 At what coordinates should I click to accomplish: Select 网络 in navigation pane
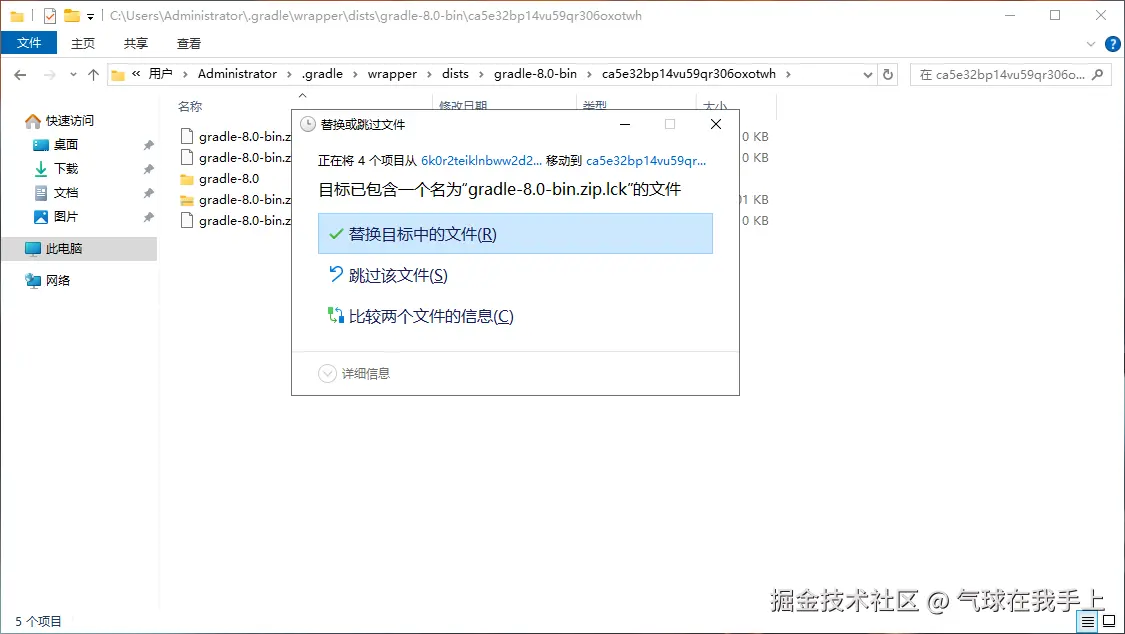(57, 280)
